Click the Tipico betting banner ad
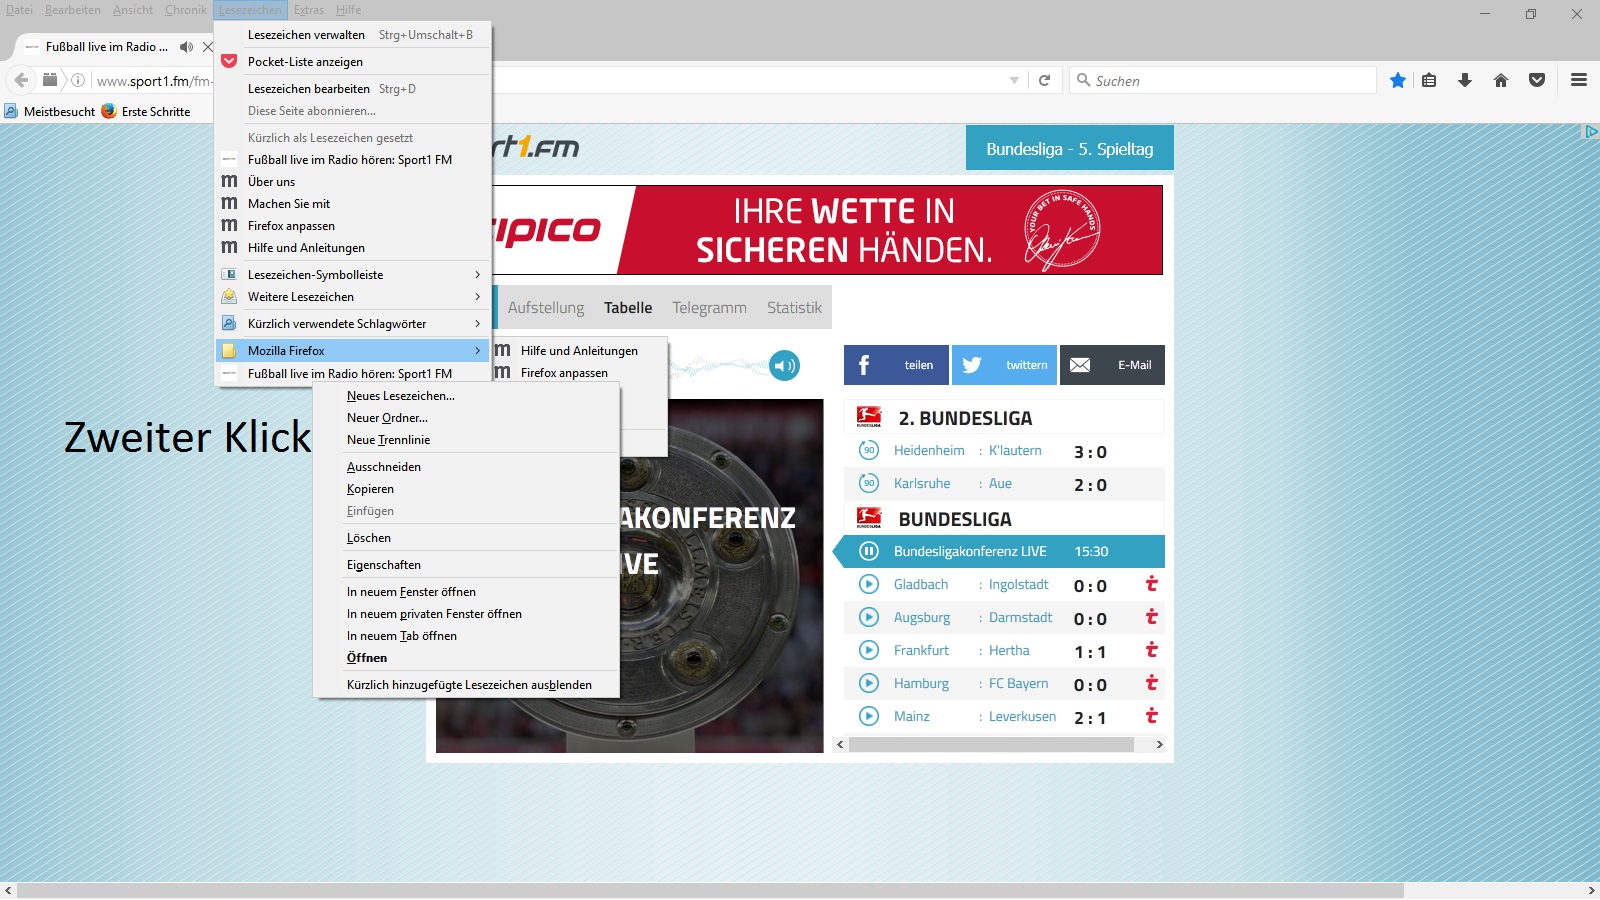The image size is (1600, 900). [x=828, y=230]
